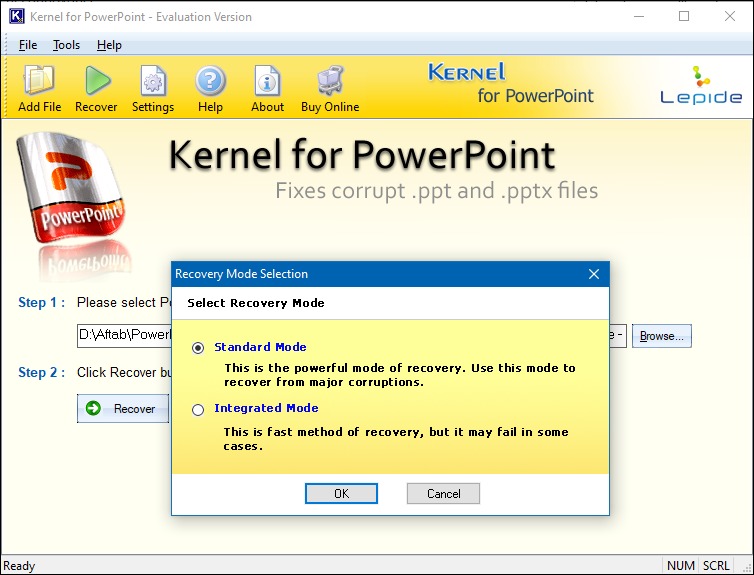Image resolution: width=754 pixels, height=575 pixels.
Task: Click the Standard Mode label text
Action: [x=260, y=347]
